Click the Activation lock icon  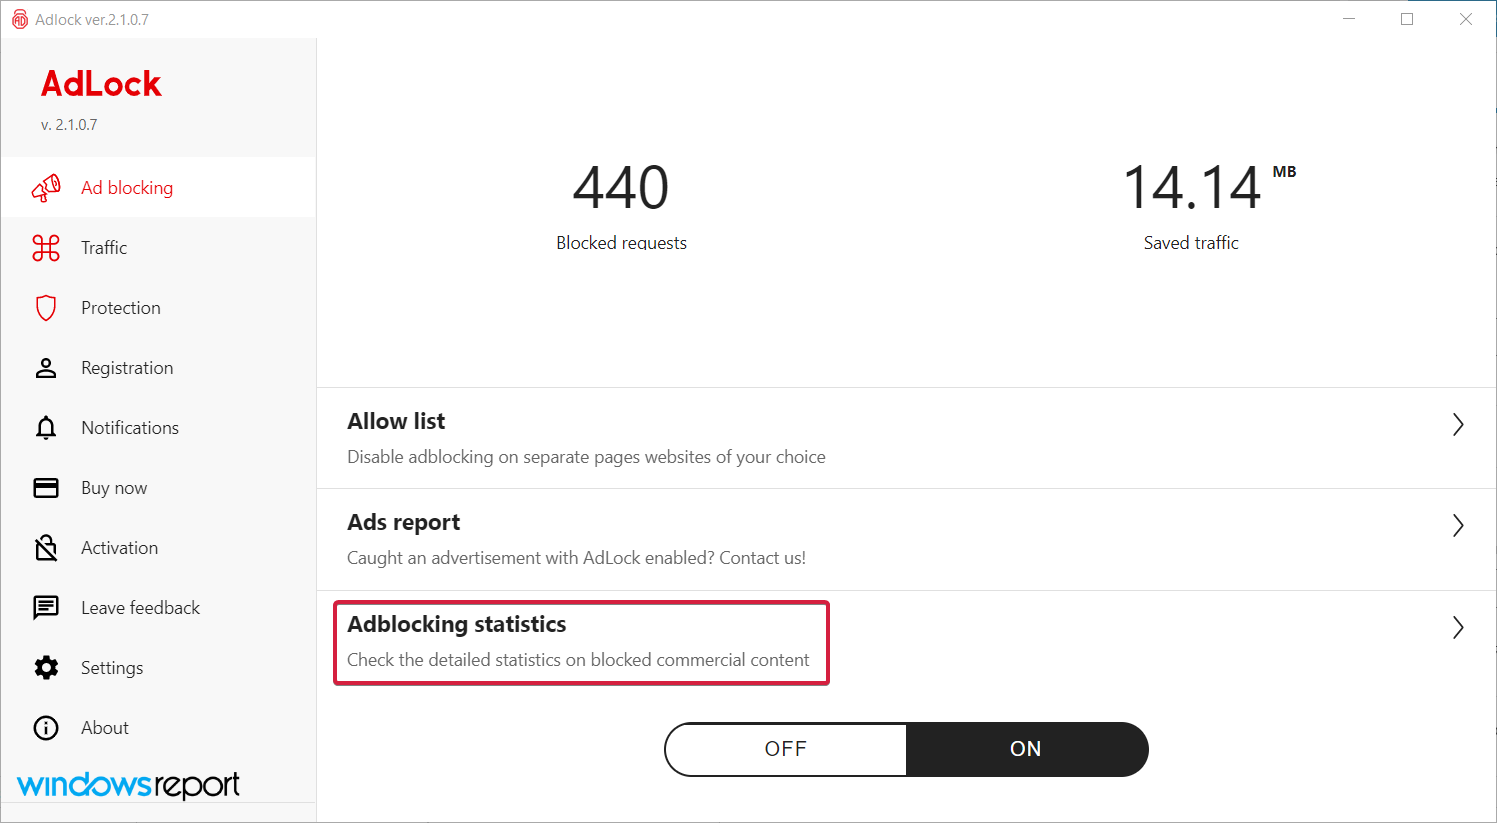(x=46, y=548)
